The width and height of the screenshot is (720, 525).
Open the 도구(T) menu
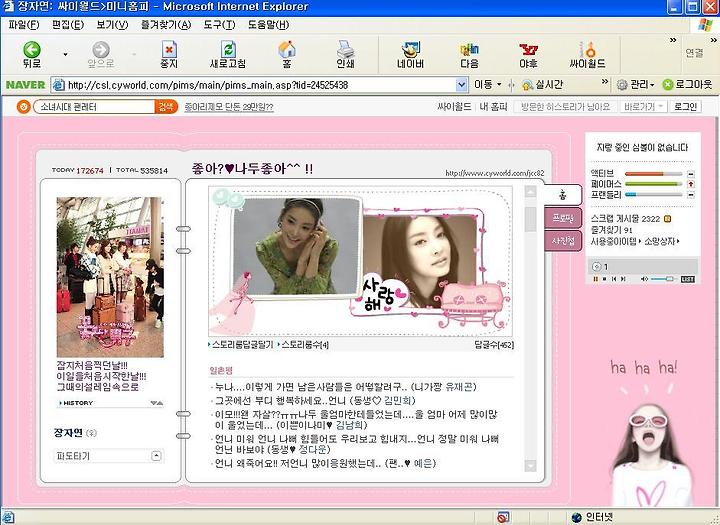tap(219, 25)
